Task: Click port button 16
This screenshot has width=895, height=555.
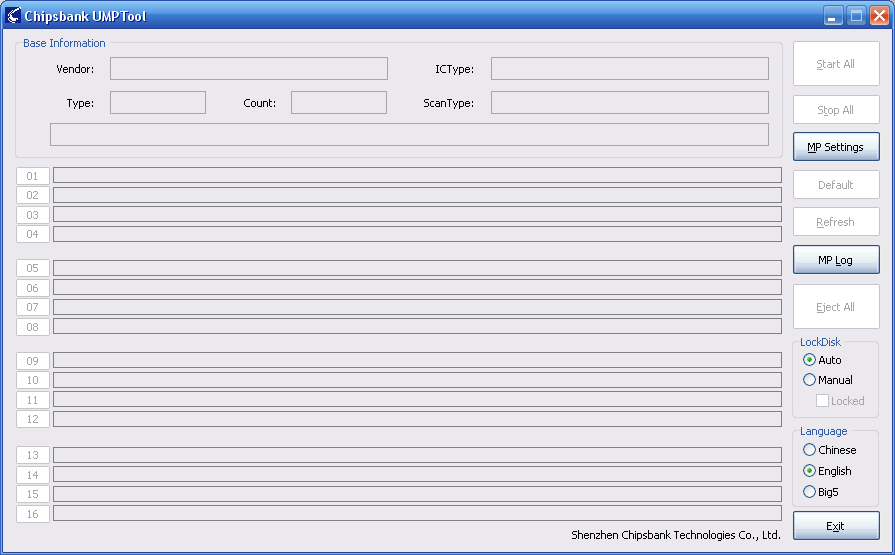Action: [33, 513]
